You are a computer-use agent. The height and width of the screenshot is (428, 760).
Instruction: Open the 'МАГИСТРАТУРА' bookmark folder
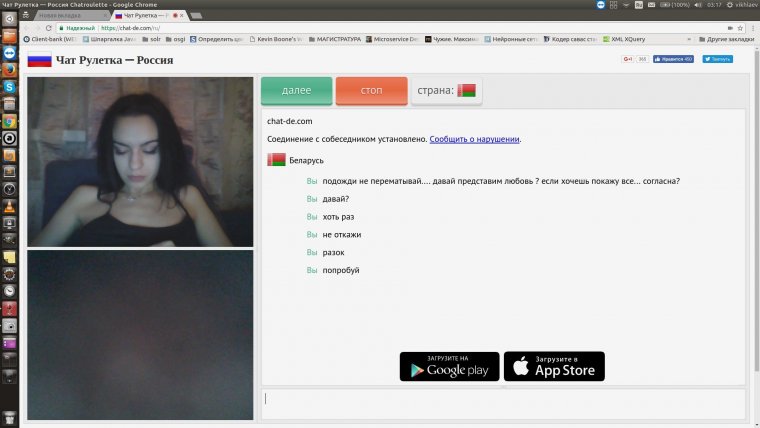click(x=335, y=40)
